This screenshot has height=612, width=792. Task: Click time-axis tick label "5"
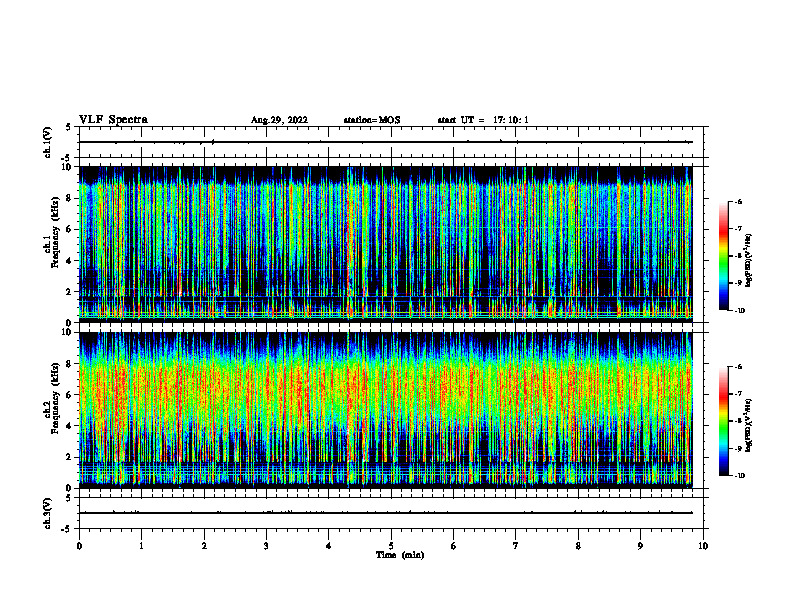[x=391, y=546]
